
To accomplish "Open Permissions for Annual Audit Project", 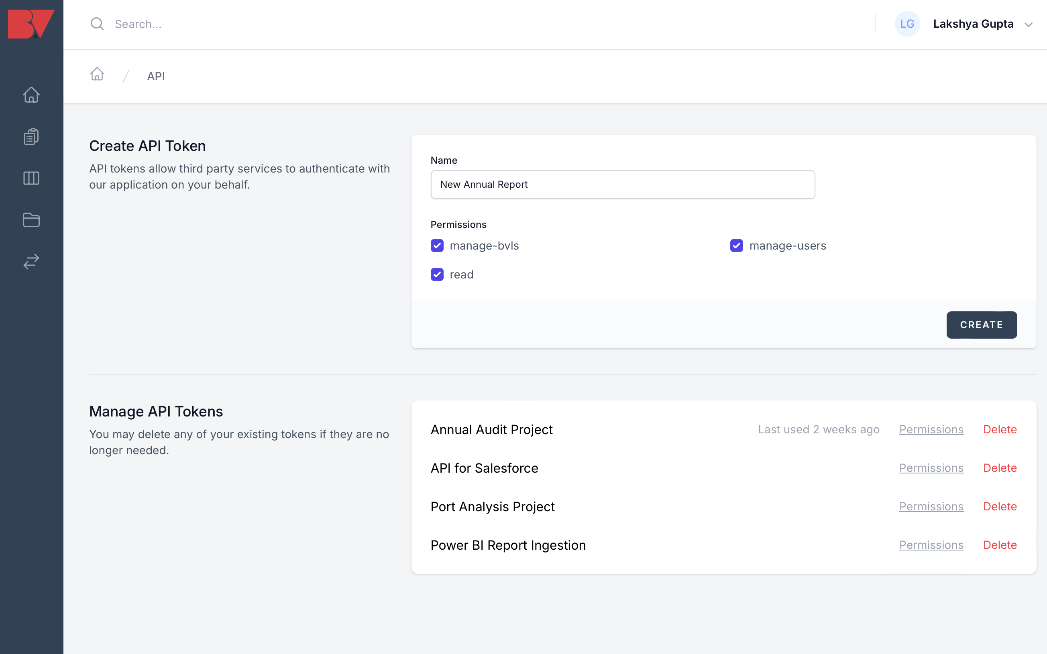I will (x=931, y=430).
